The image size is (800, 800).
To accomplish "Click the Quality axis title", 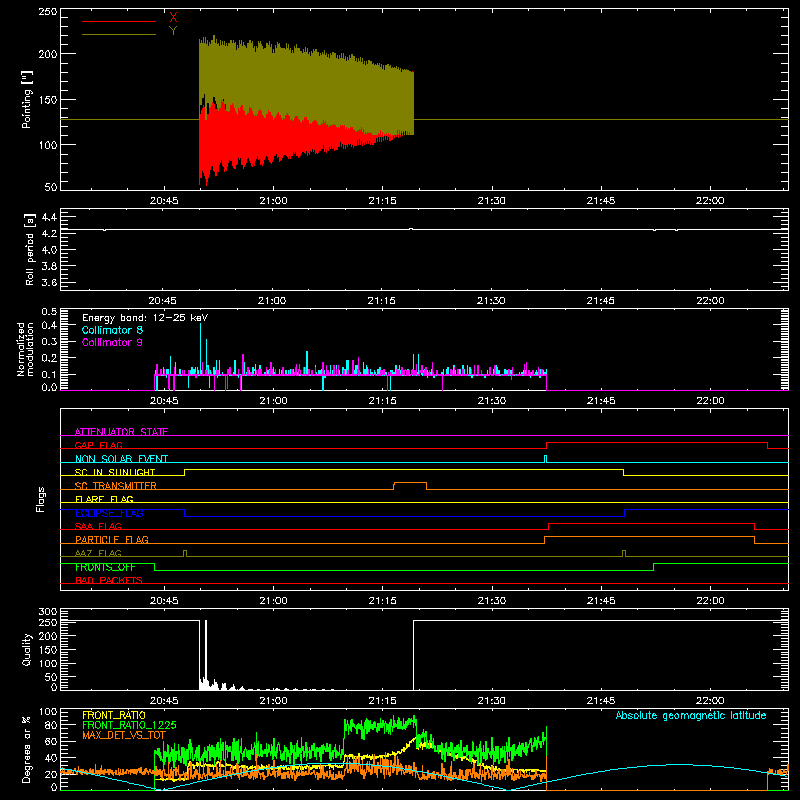I will pyautogui.click(x=27, y=649).
